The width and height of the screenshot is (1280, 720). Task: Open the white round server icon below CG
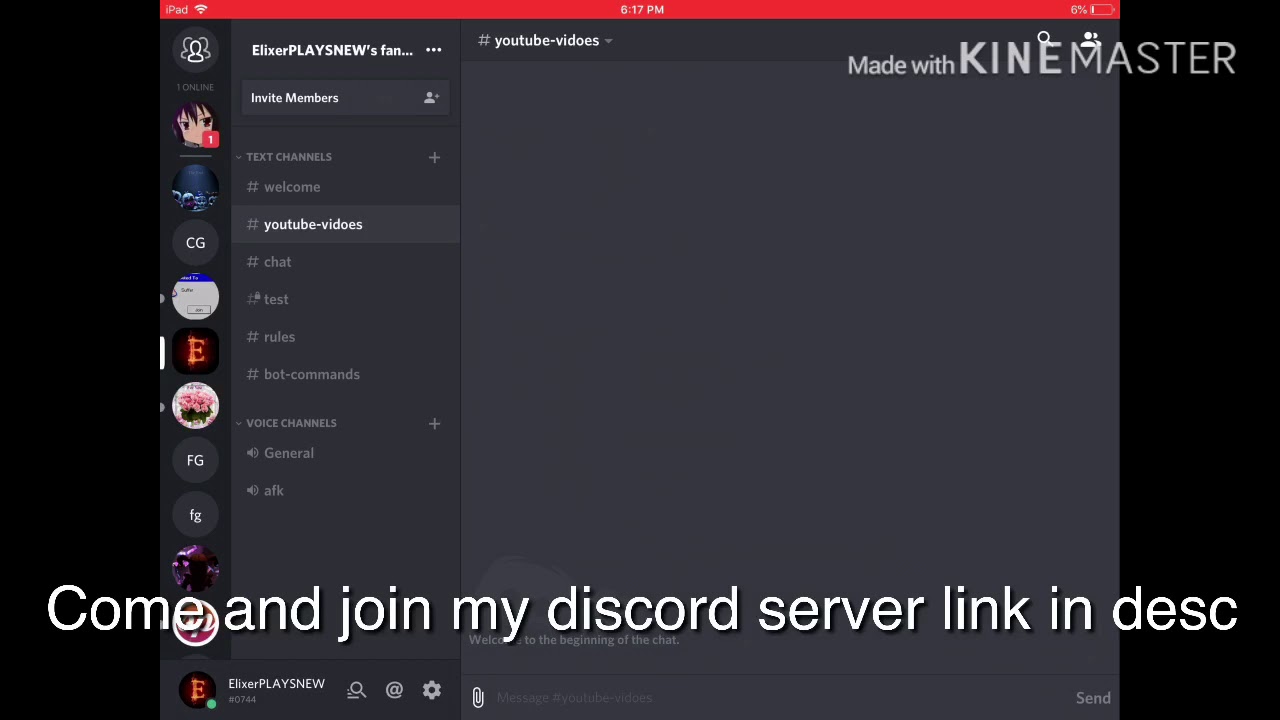click(x=195, y=297)
